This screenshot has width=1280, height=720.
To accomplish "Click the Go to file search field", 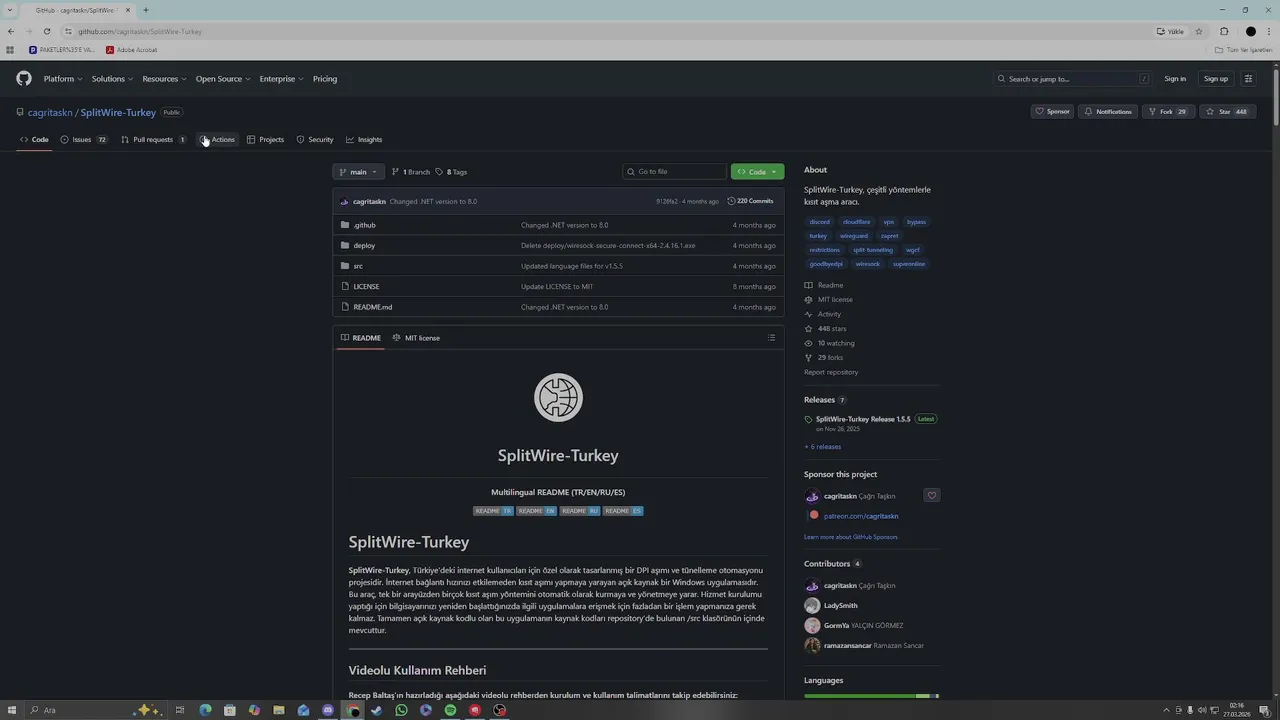I will [674, 172].
